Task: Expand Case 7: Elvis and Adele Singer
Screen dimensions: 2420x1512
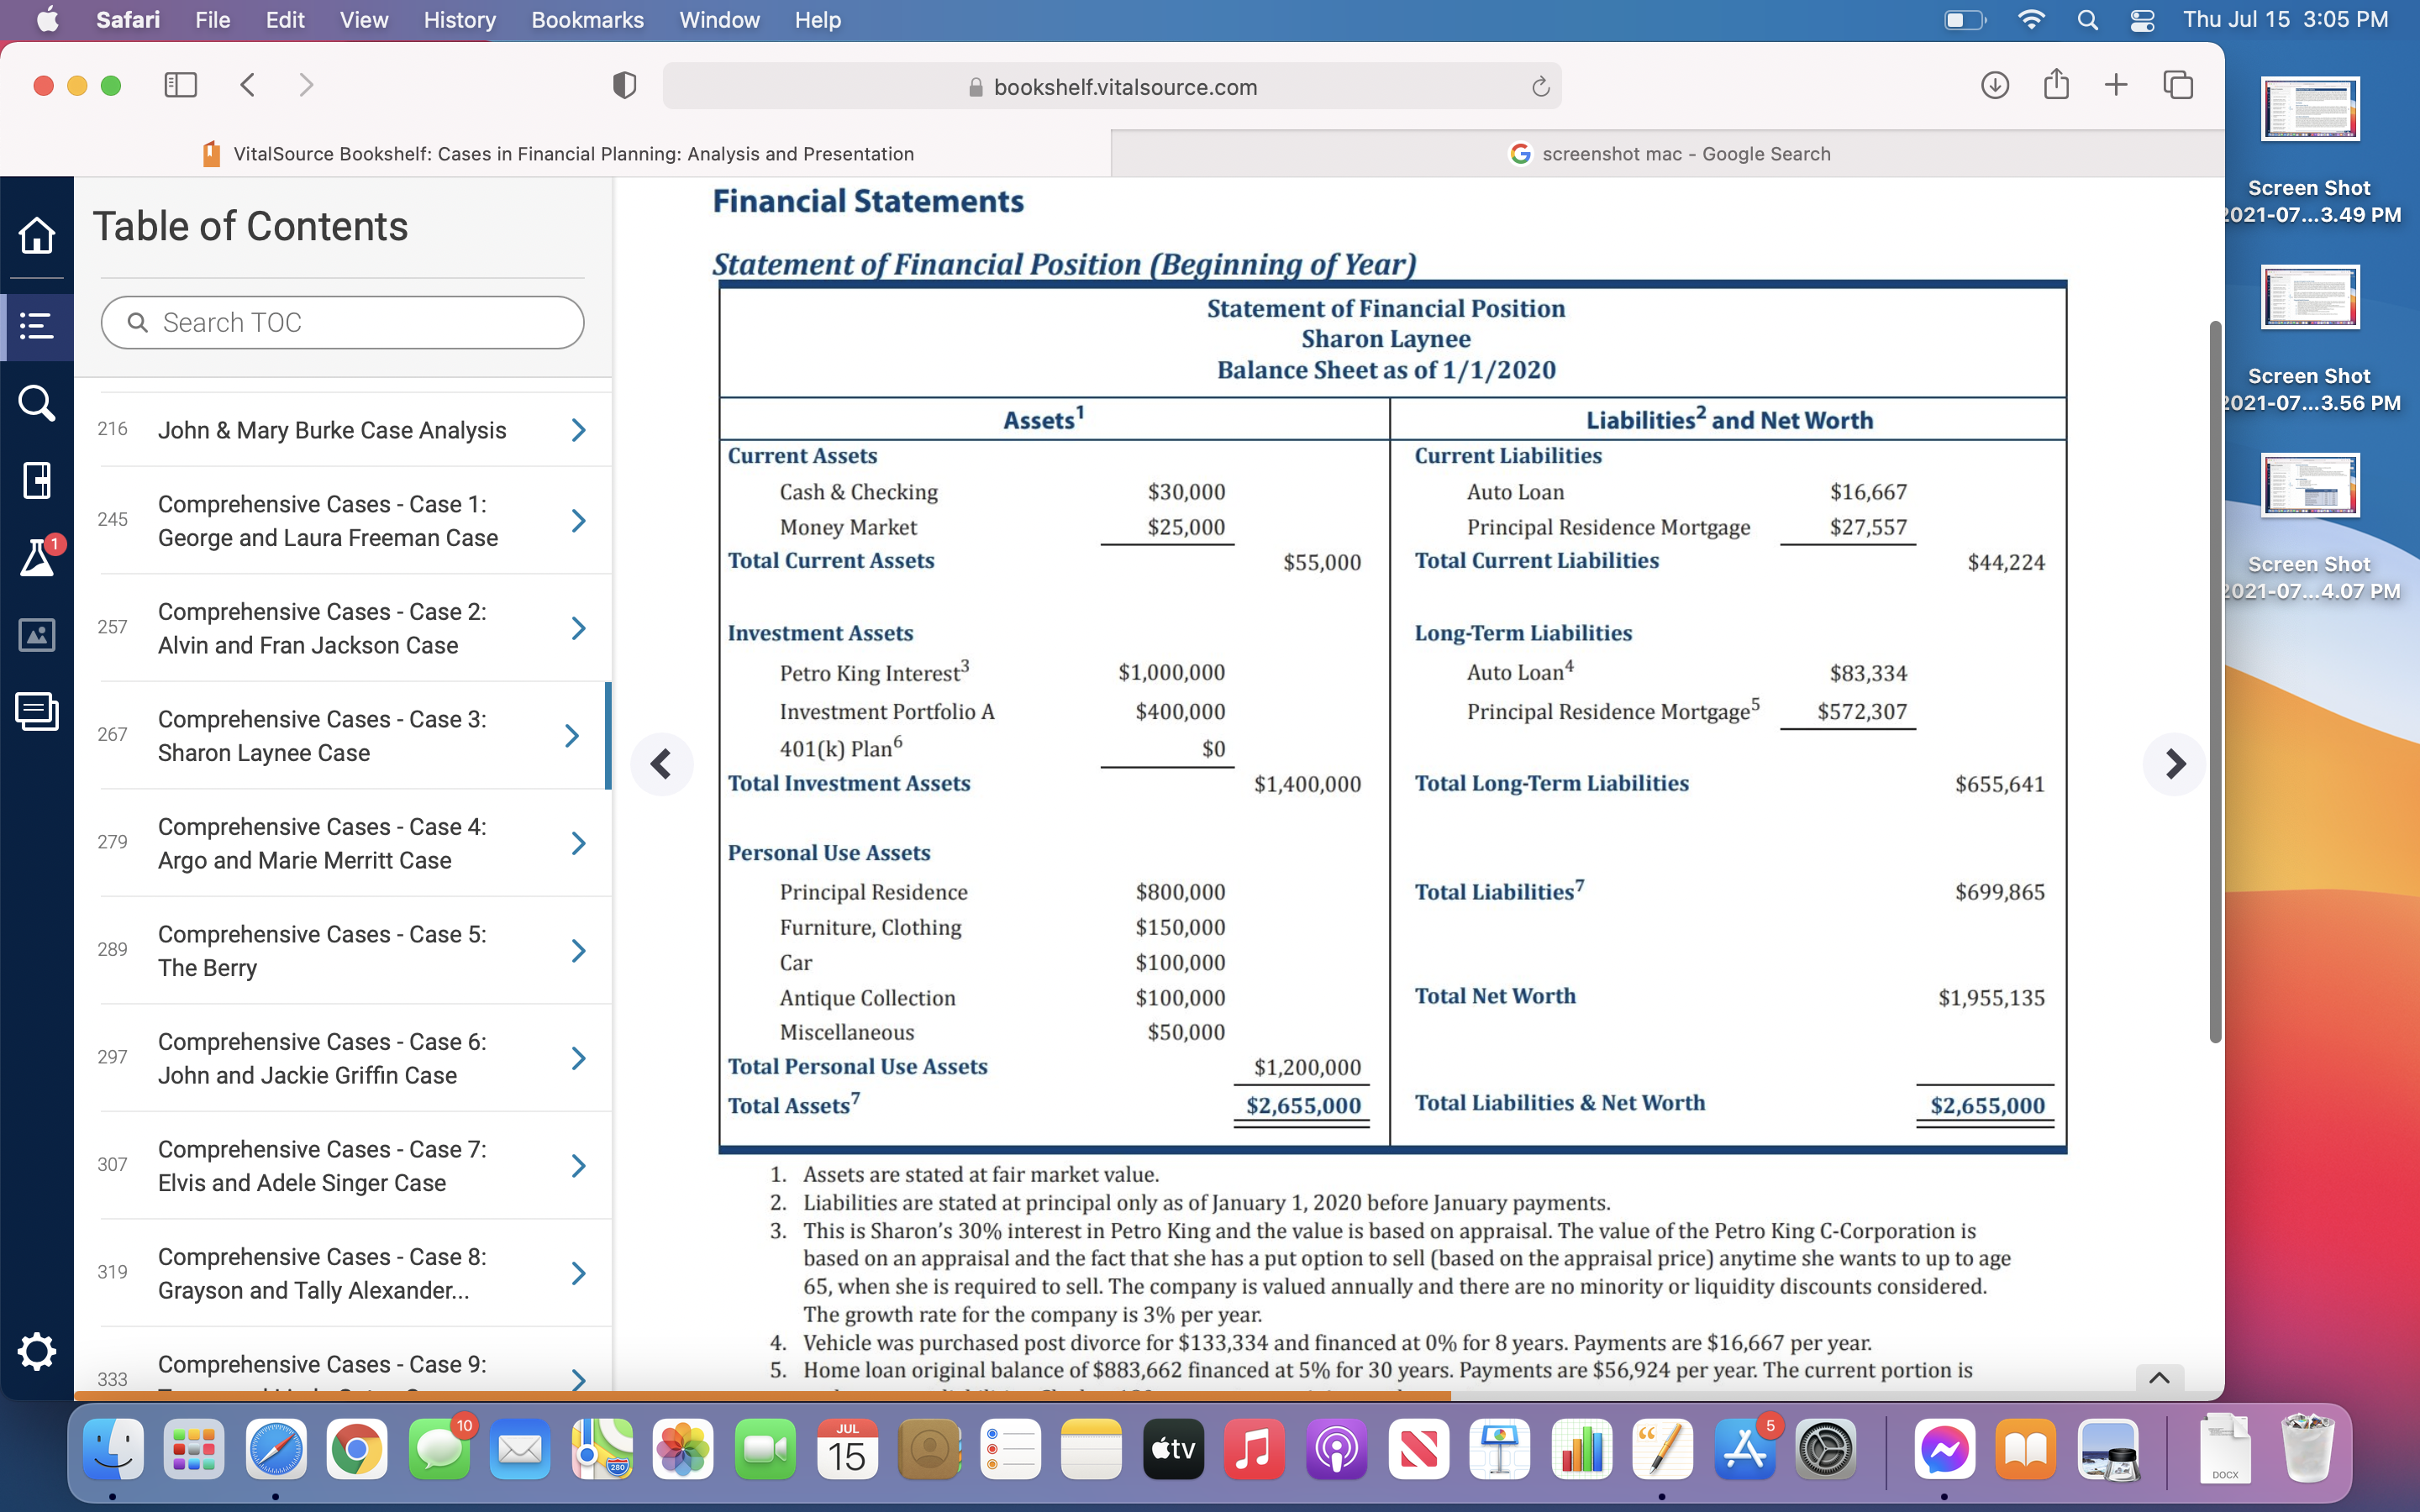Action: pos(578,1166)
